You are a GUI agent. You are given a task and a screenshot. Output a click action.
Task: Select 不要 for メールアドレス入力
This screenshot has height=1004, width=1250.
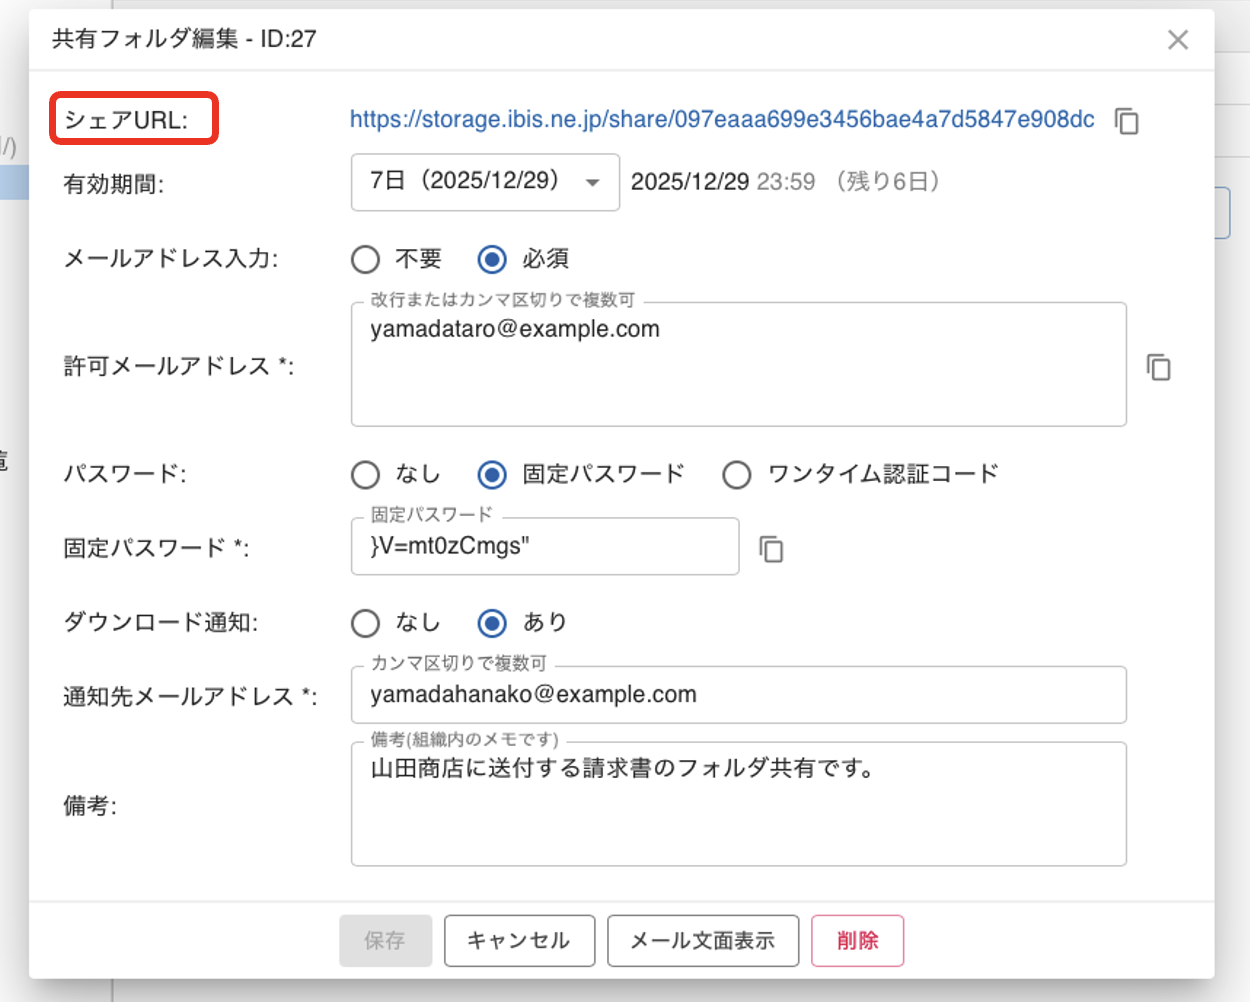pyautogui.click(x=365, y=259)
